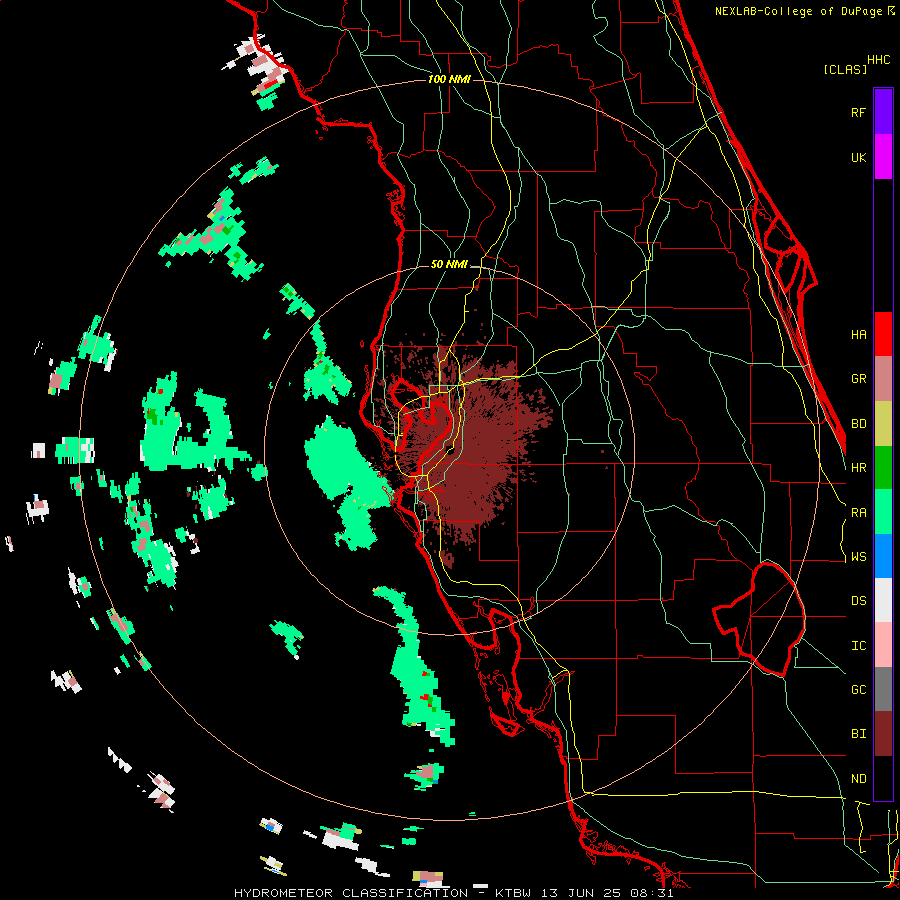Select the GR pink legend swatch

(x=883, y=379)
